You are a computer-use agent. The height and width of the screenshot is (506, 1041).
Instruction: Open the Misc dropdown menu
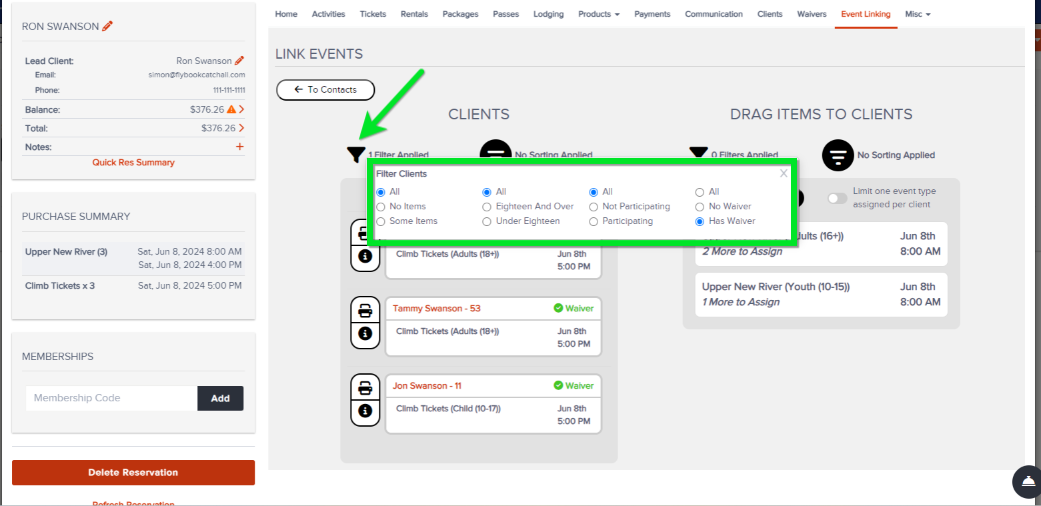pyautogui.click(x=918, y=14)
